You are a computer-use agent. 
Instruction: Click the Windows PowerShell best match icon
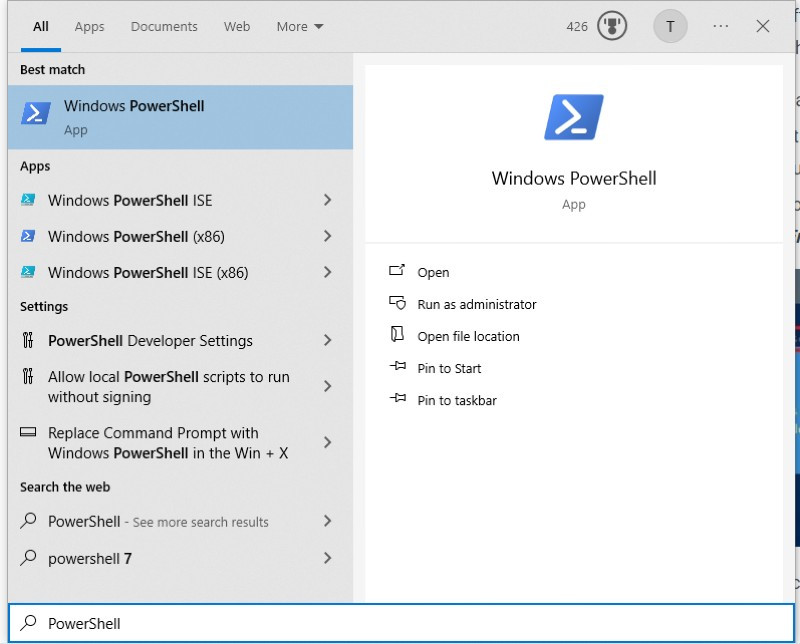pyautogui.click(x=36, y=113)
